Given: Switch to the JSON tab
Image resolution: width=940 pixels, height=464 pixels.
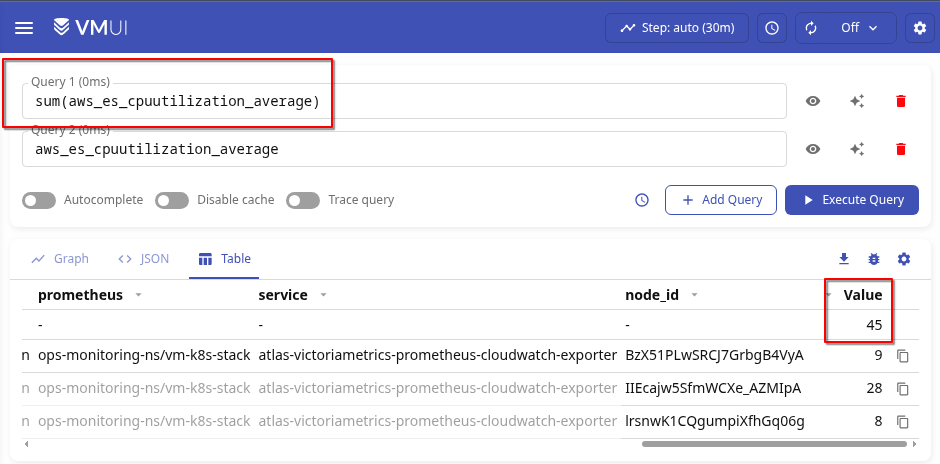Looking at the screenshot, I should click(x=143, y=259).
